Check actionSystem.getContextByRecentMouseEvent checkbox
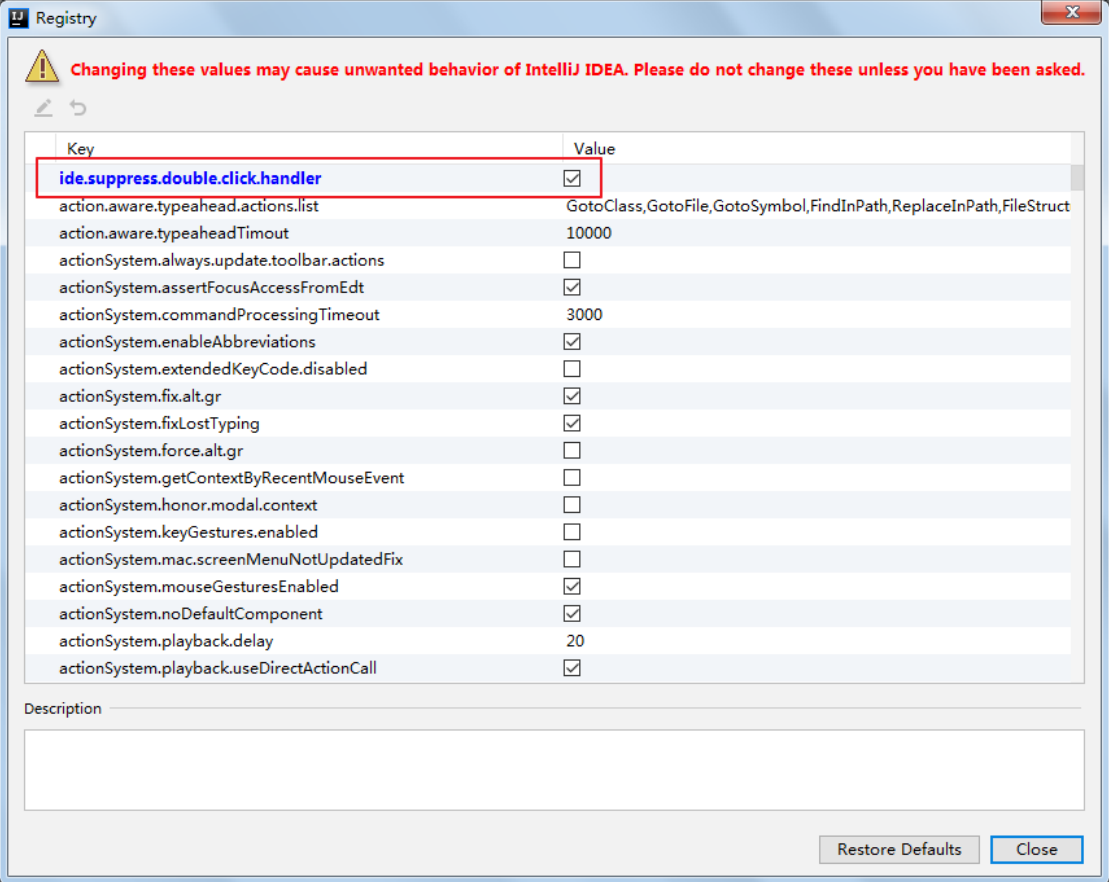 point(572,477)
